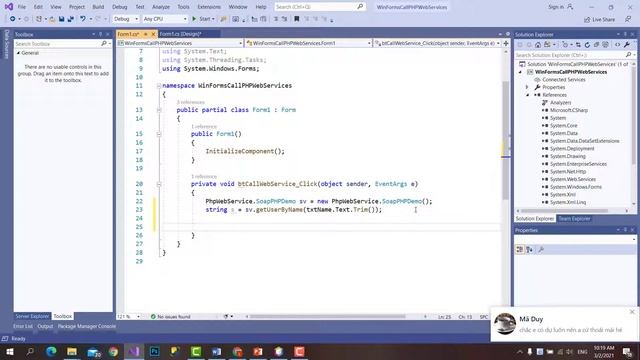Collapse the References node in Solution Explorer

527,95
